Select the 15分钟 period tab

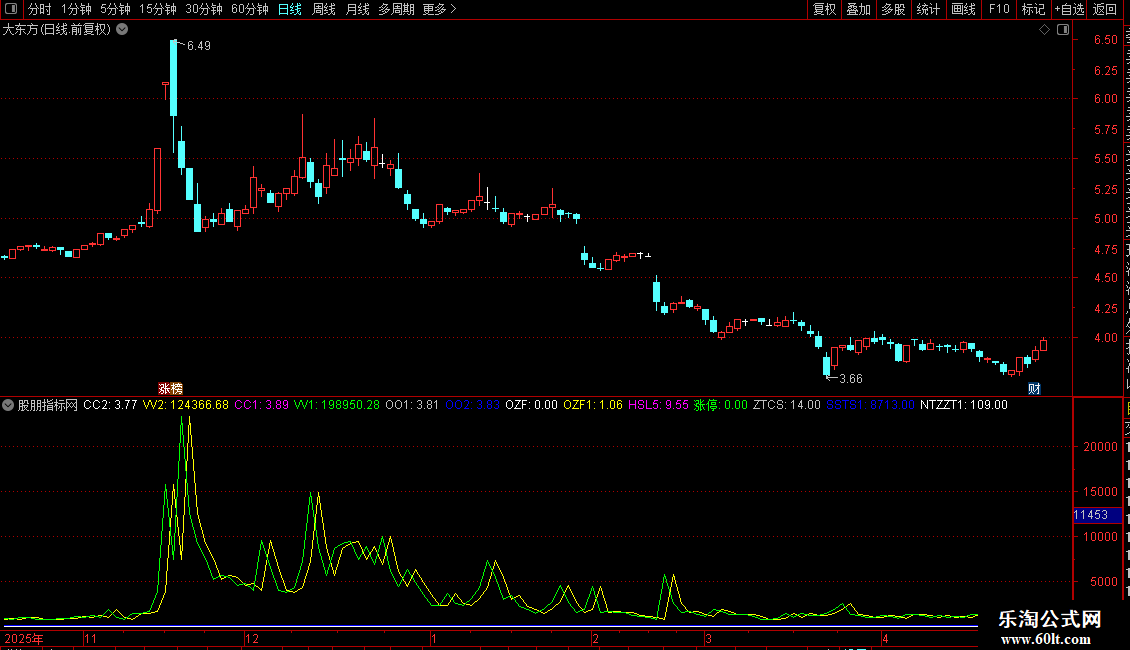[158, 9]
